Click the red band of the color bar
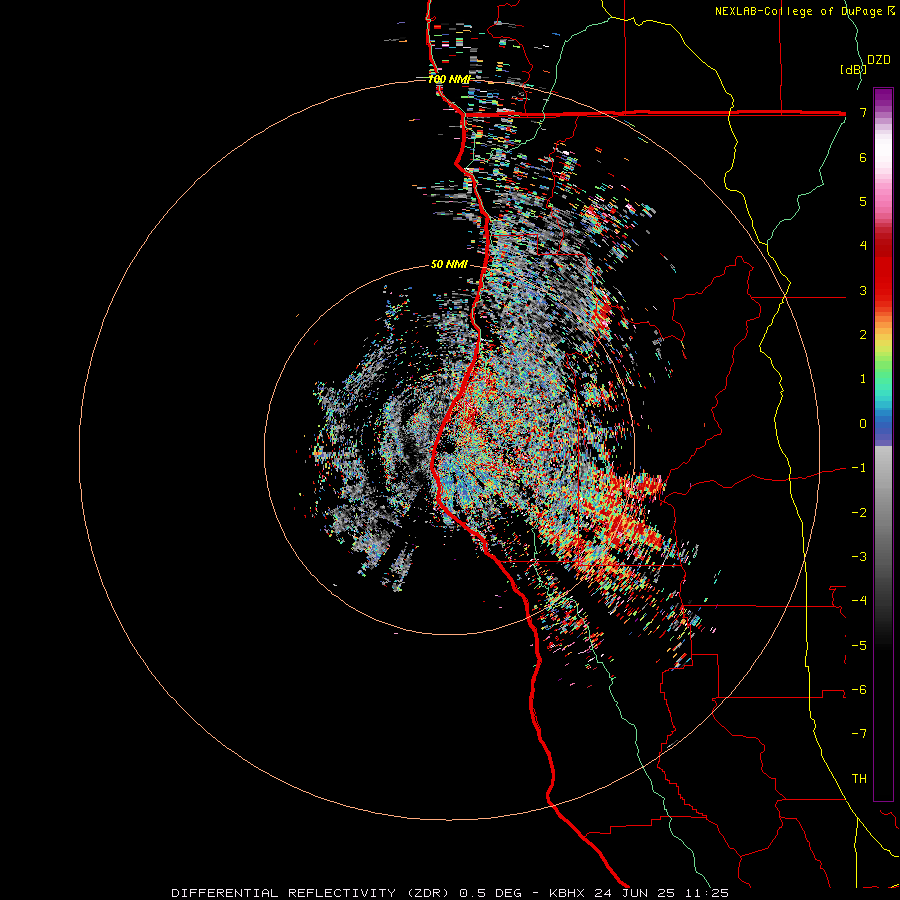Image resolution: width=900 pixels, height=900 pixels. (883, 270)
